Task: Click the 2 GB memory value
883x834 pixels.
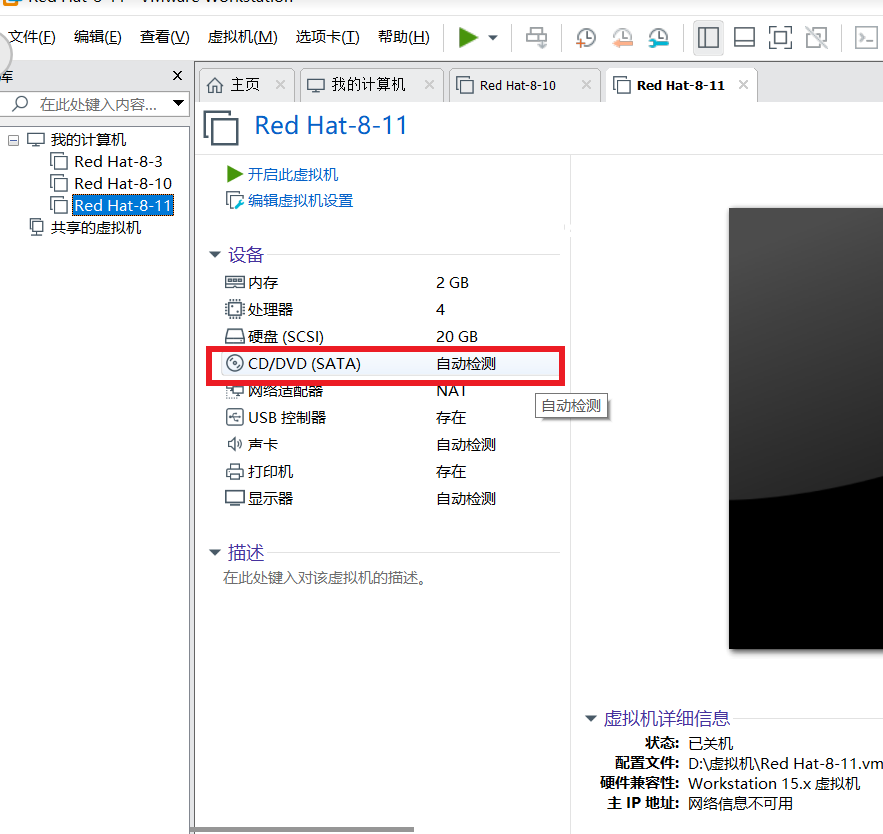Action: [x=452, y=283]
